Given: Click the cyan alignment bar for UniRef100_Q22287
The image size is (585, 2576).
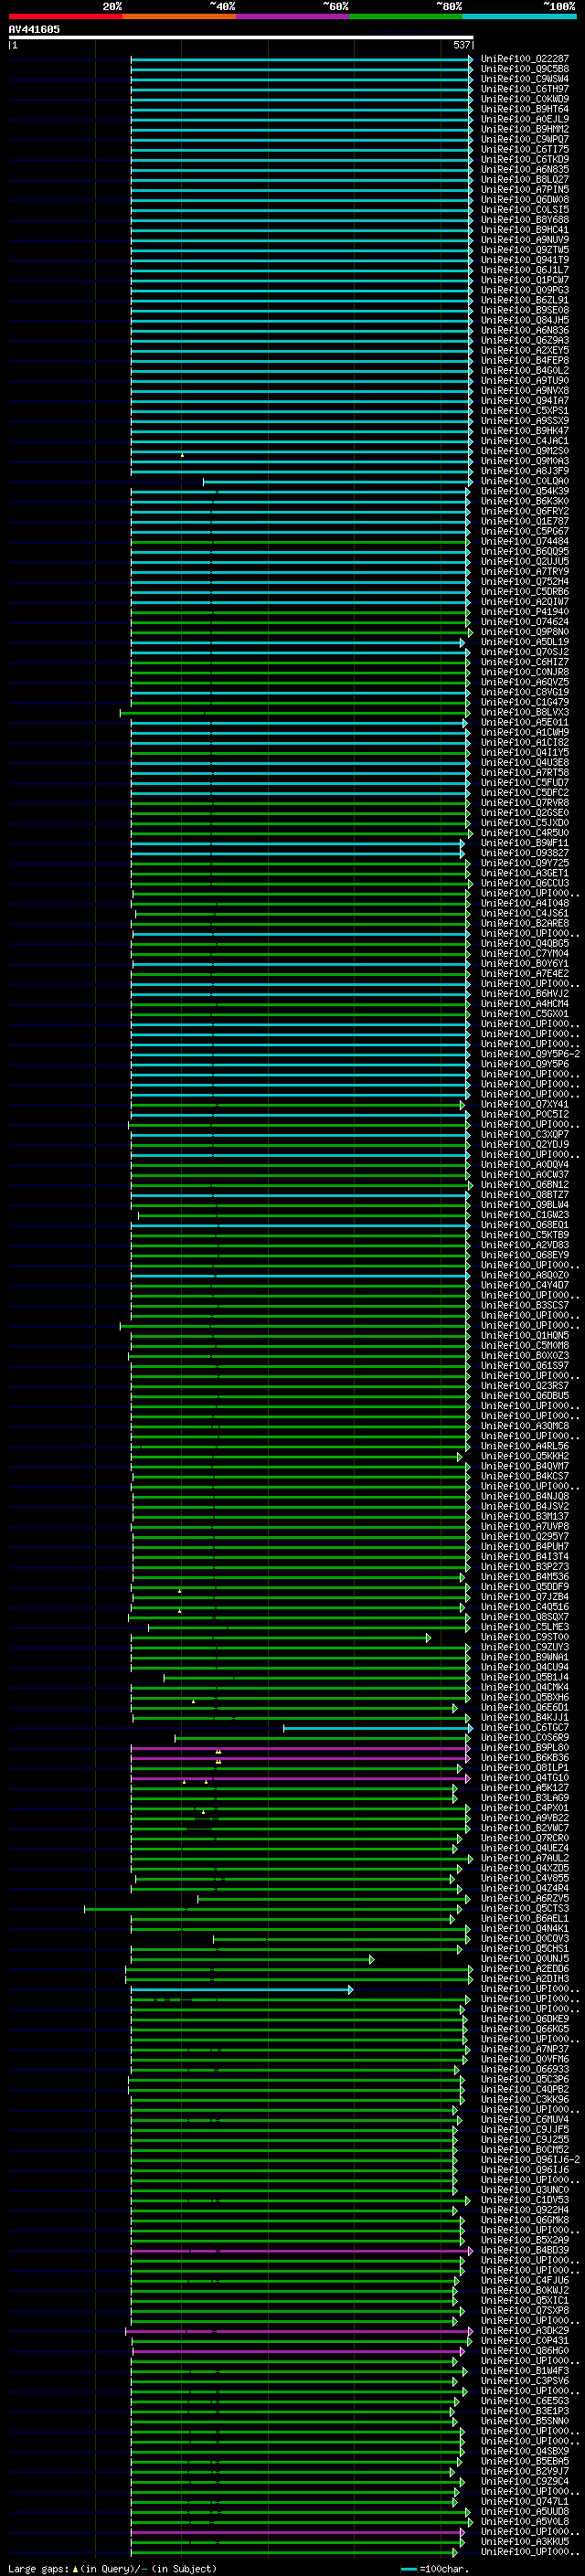Looking at the screenshot, I should (x=301, y=59).
